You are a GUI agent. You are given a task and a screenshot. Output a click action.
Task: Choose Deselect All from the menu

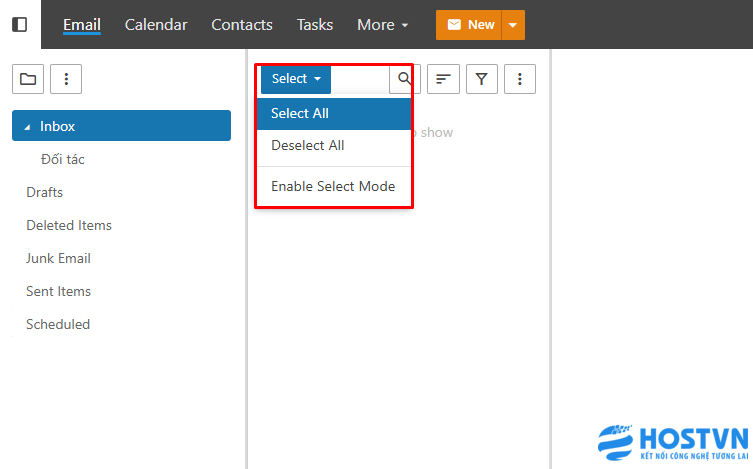(308, 145)
